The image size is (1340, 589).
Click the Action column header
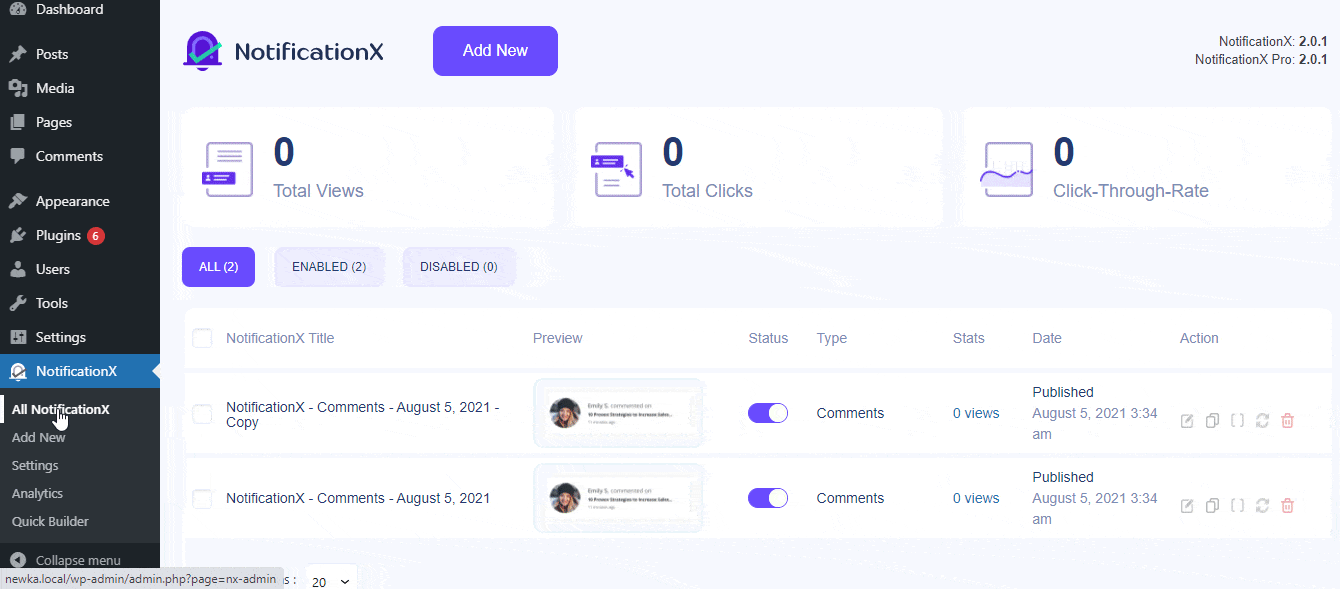tap(1199, 338)
